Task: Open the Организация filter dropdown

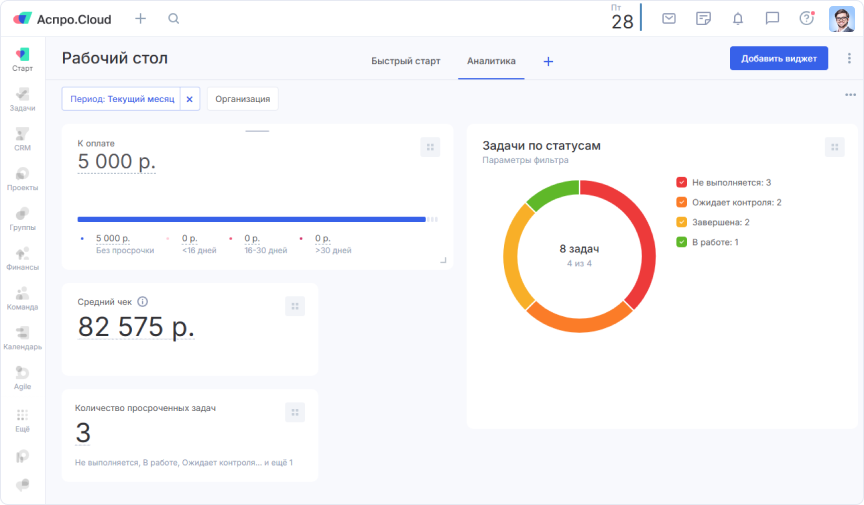Action: (242, 99)
